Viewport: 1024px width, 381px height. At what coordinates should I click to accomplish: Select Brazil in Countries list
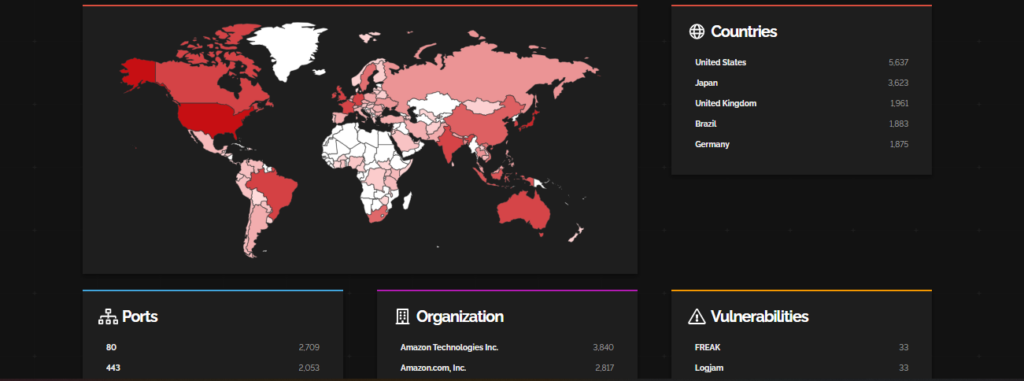(x=706, y=124)
